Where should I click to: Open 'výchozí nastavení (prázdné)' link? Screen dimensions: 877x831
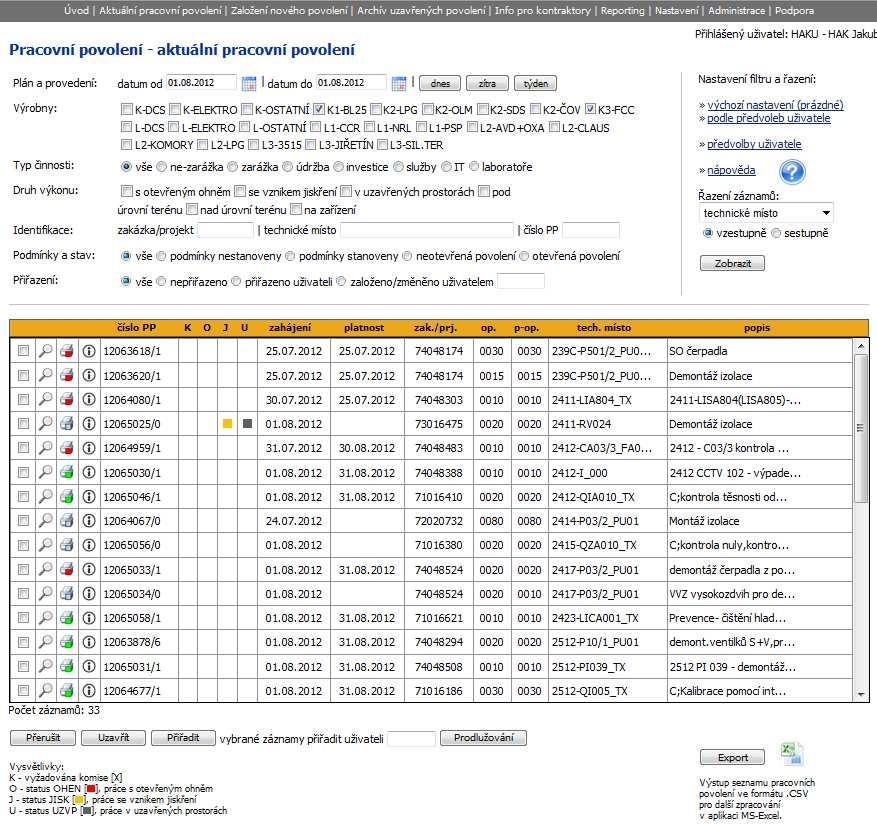click(x=775, y=105)
